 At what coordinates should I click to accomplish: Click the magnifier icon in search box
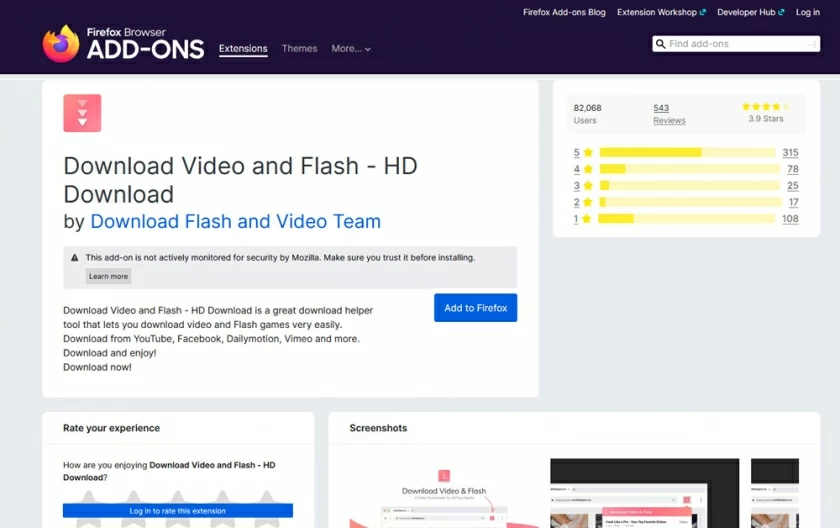tap(661, 44)
